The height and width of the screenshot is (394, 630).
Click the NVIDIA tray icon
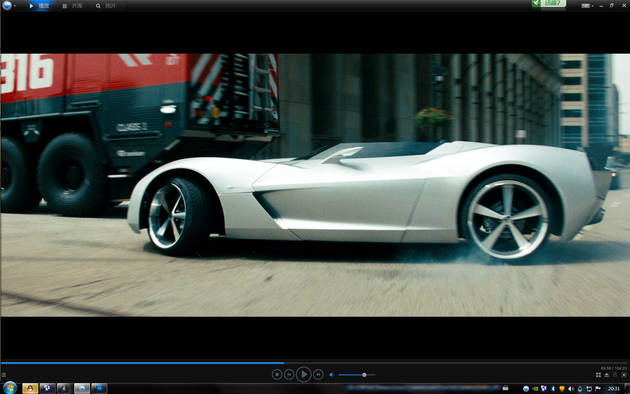pos(535,388)
